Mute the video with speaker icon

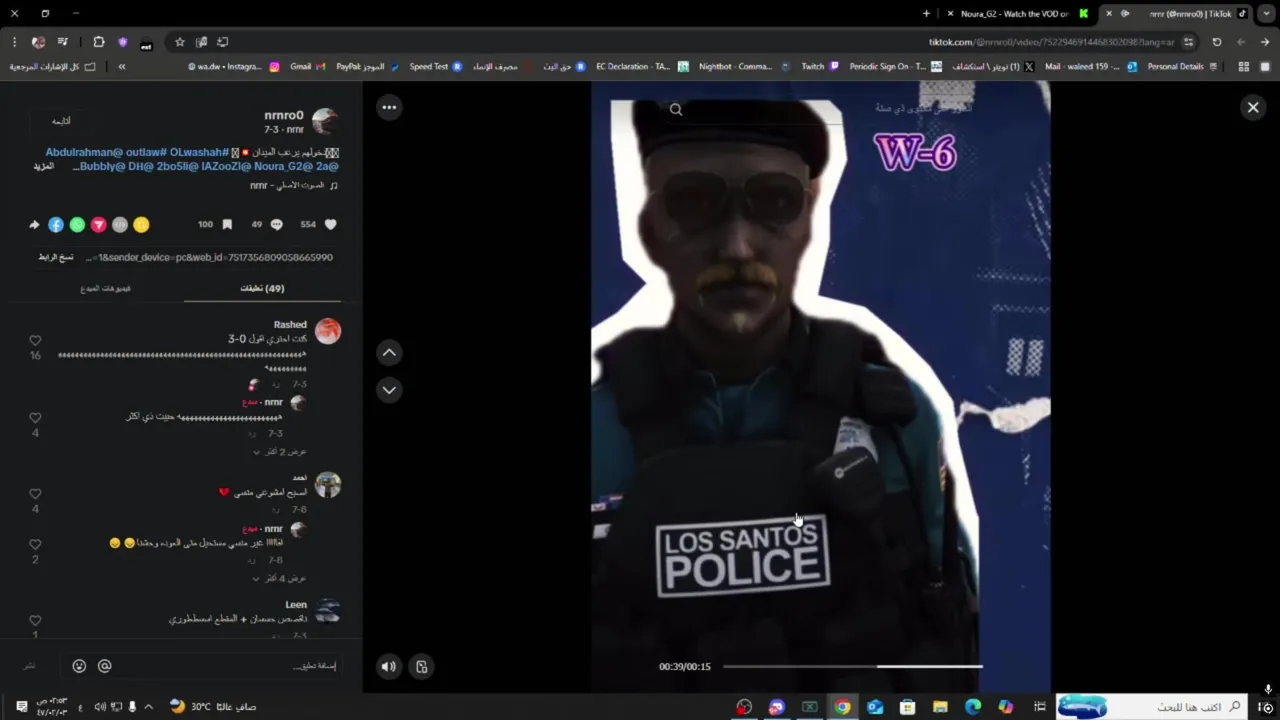(x=389, y=666)
